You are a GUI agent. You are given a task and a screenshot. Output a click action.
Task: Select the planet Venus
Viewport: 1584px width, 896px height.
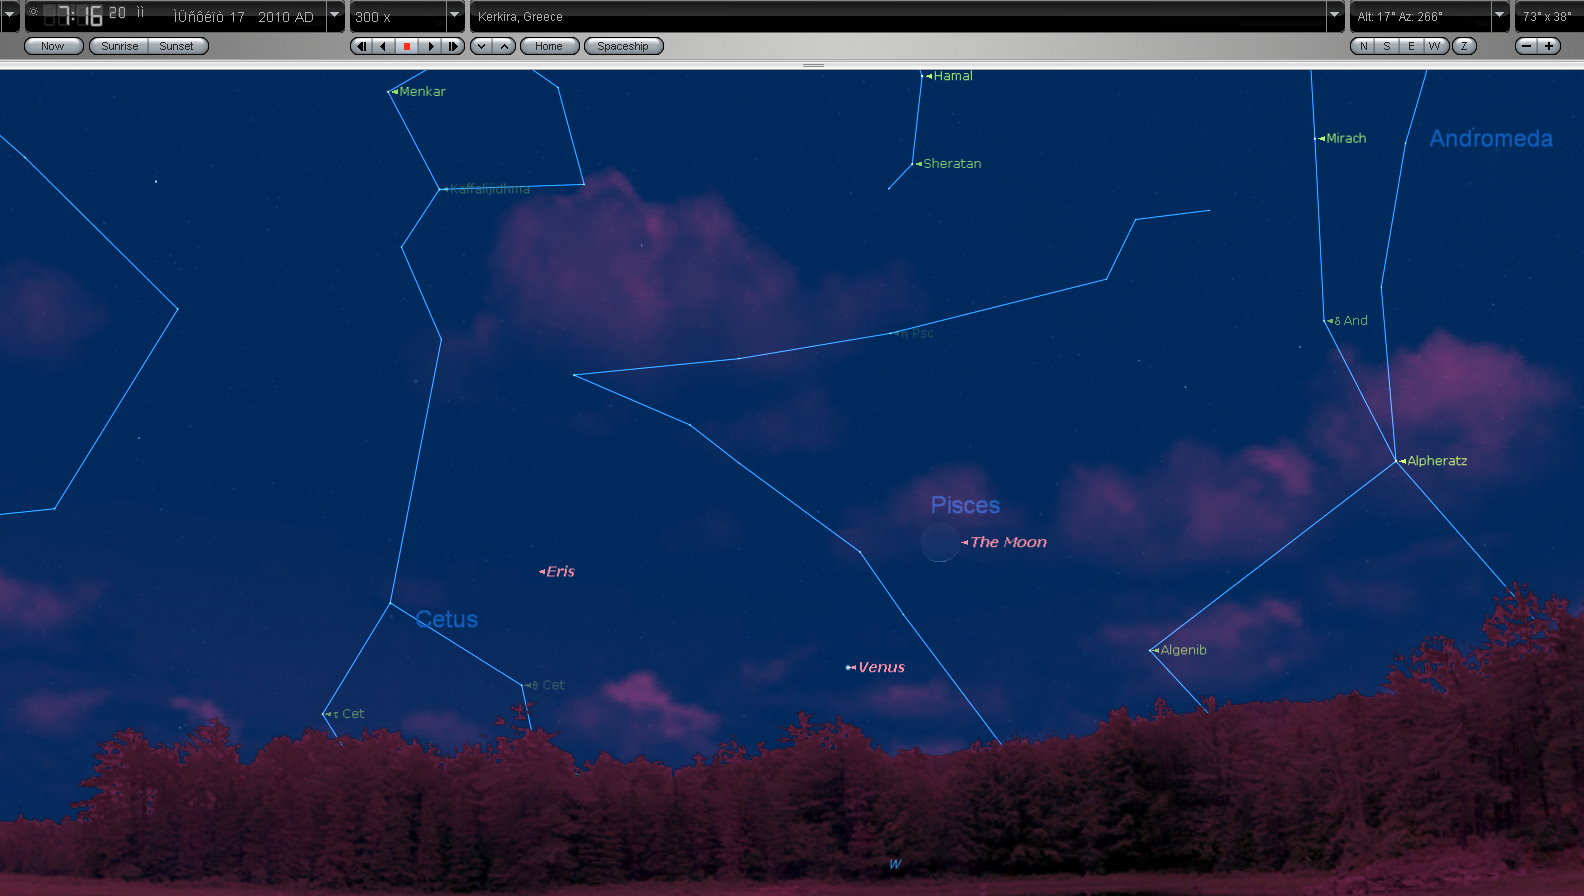tap(849, 667)
